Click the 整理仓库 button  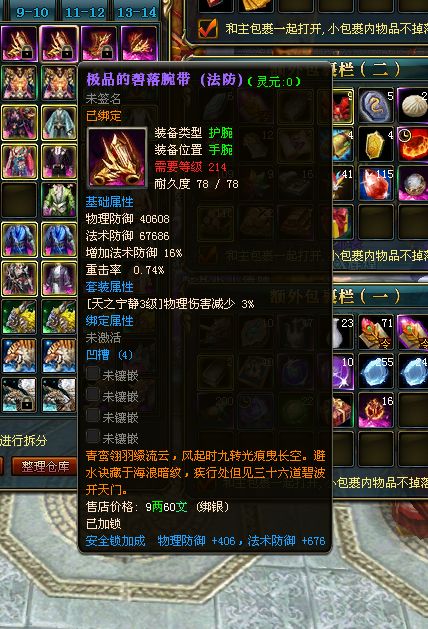pyautogui.click(x=45, y=466)
